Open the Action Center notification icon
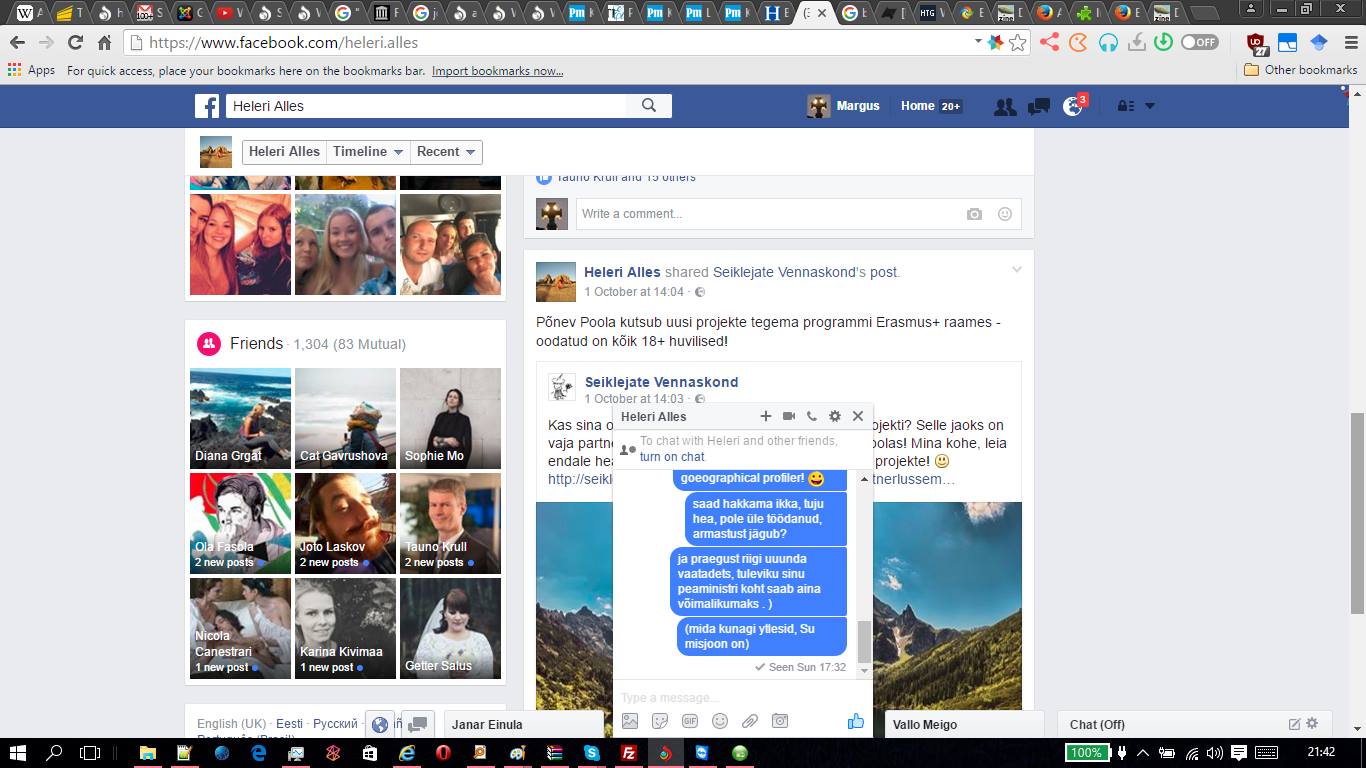This screenshot has height=768, width=1366. [x=1239, y=752]
